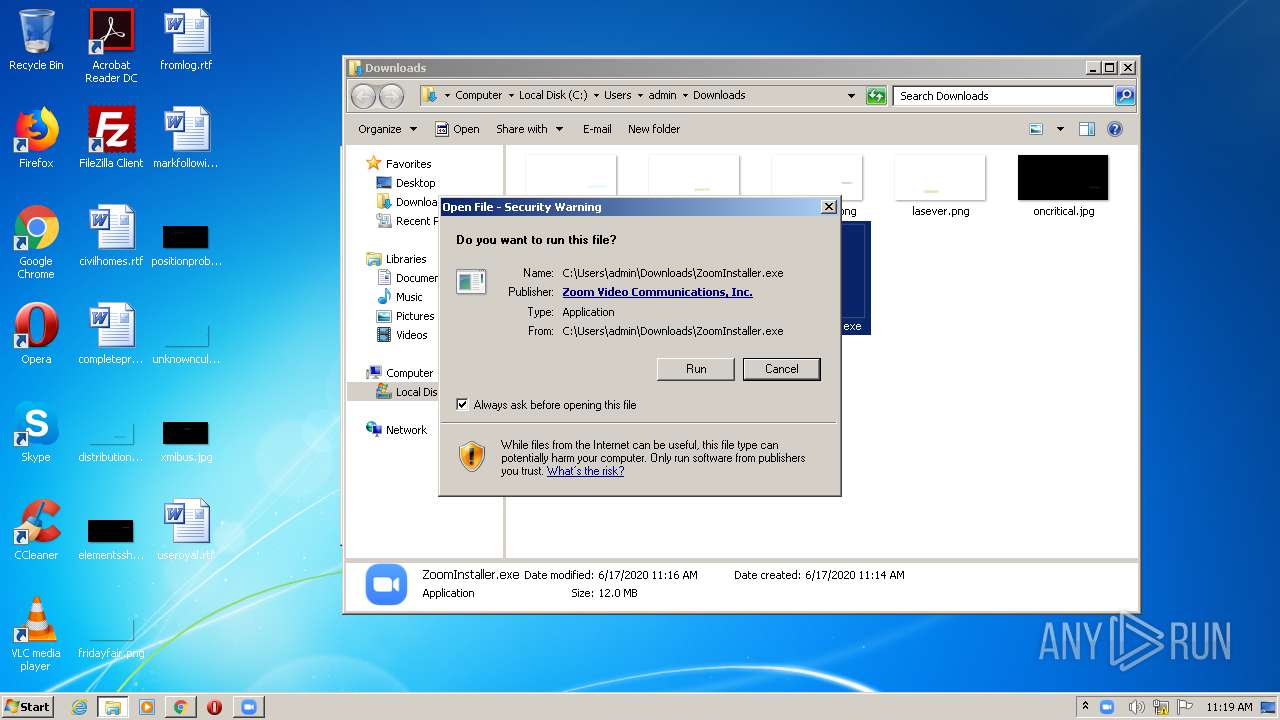Open What's the risk link
Viewport: 1280px width, 720px height.
click(585, 471)
